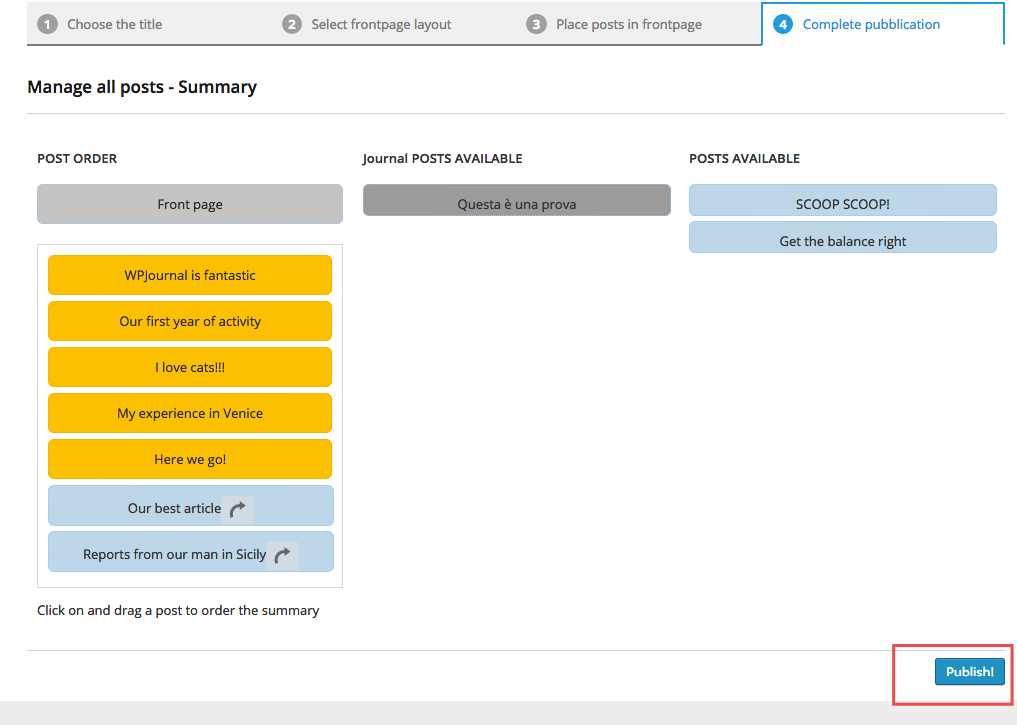Screen dimensions: 1017x725
Task: Click the Front page block
Action: [x=190, y=204]
